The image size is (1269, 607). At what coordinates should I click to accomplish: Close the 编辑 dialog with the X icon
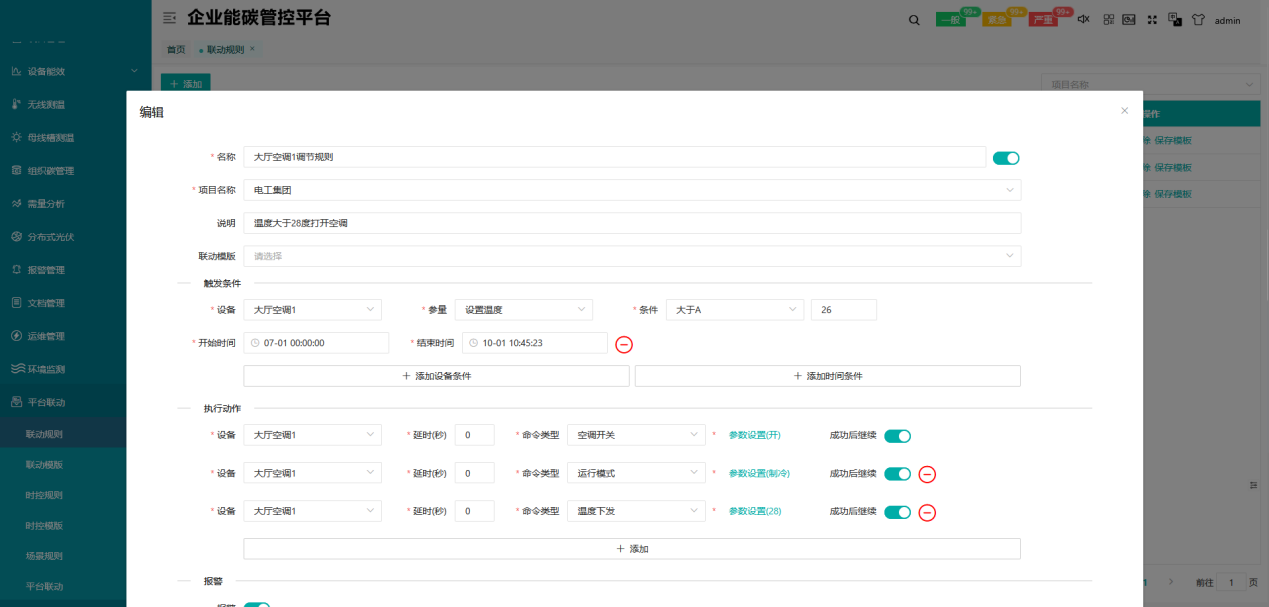tap(1124, 111)
